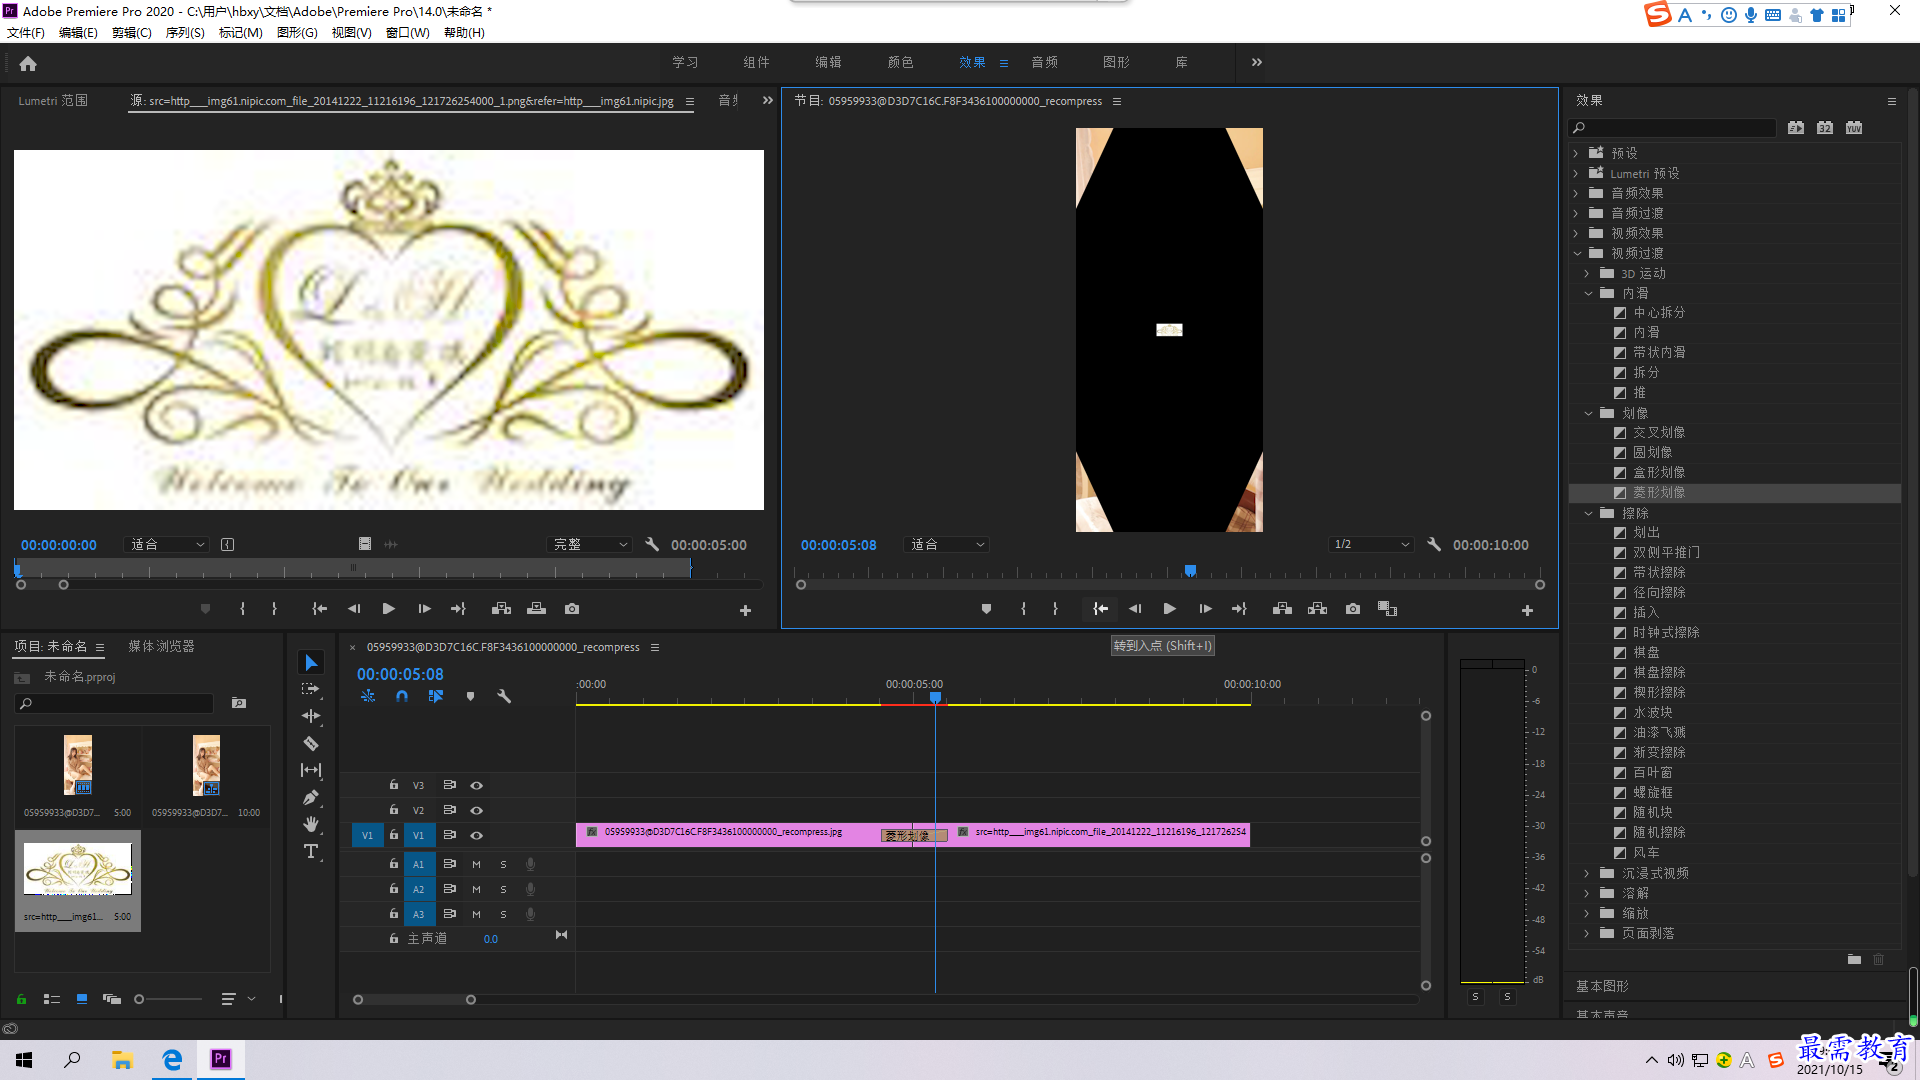The image size is (1920, 1080).
Task: Toggle lock on track A3
Action: (x=394, y=914)
